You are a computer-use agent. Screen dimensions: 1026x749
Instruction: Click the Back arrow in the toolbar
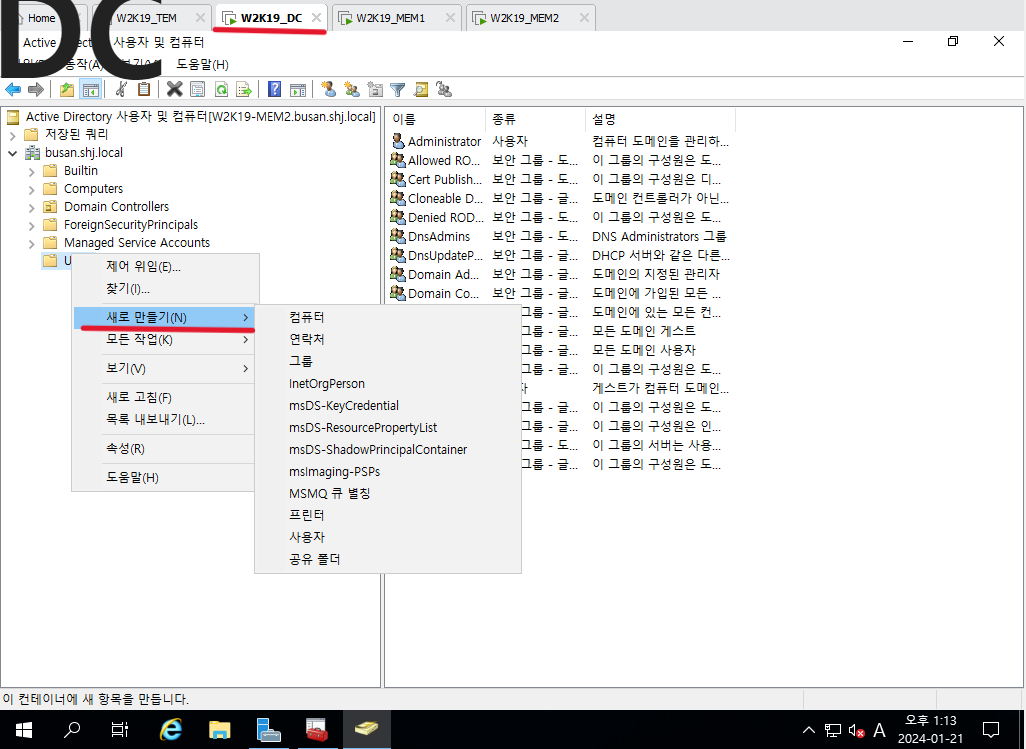click(x=12, y=90)
